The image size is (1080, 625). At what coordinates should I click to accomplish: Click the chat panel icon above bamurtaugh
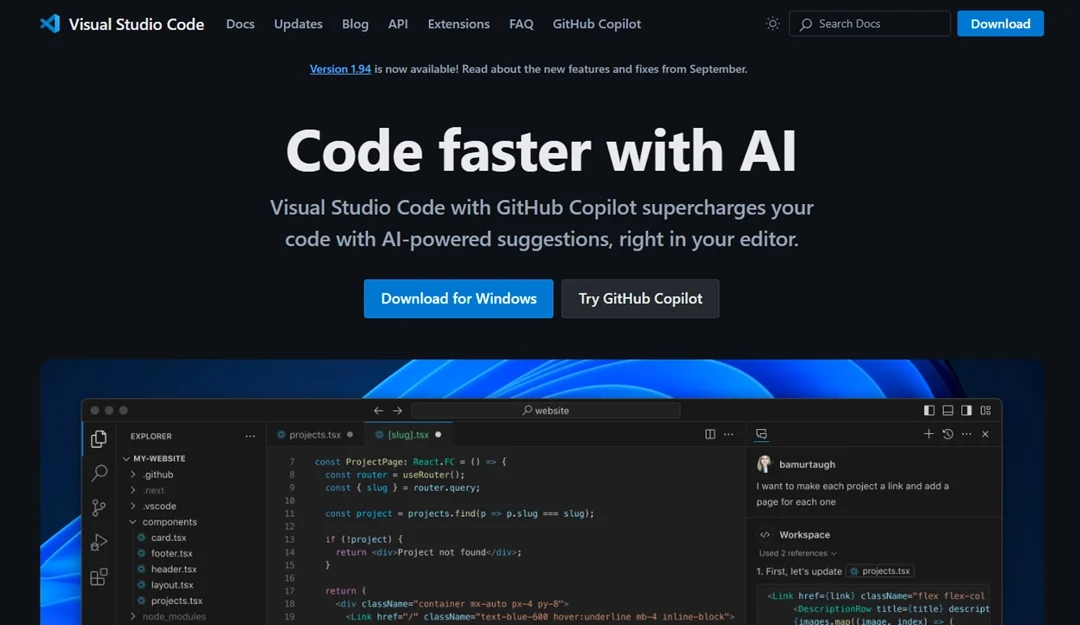(x=761, y=434)
